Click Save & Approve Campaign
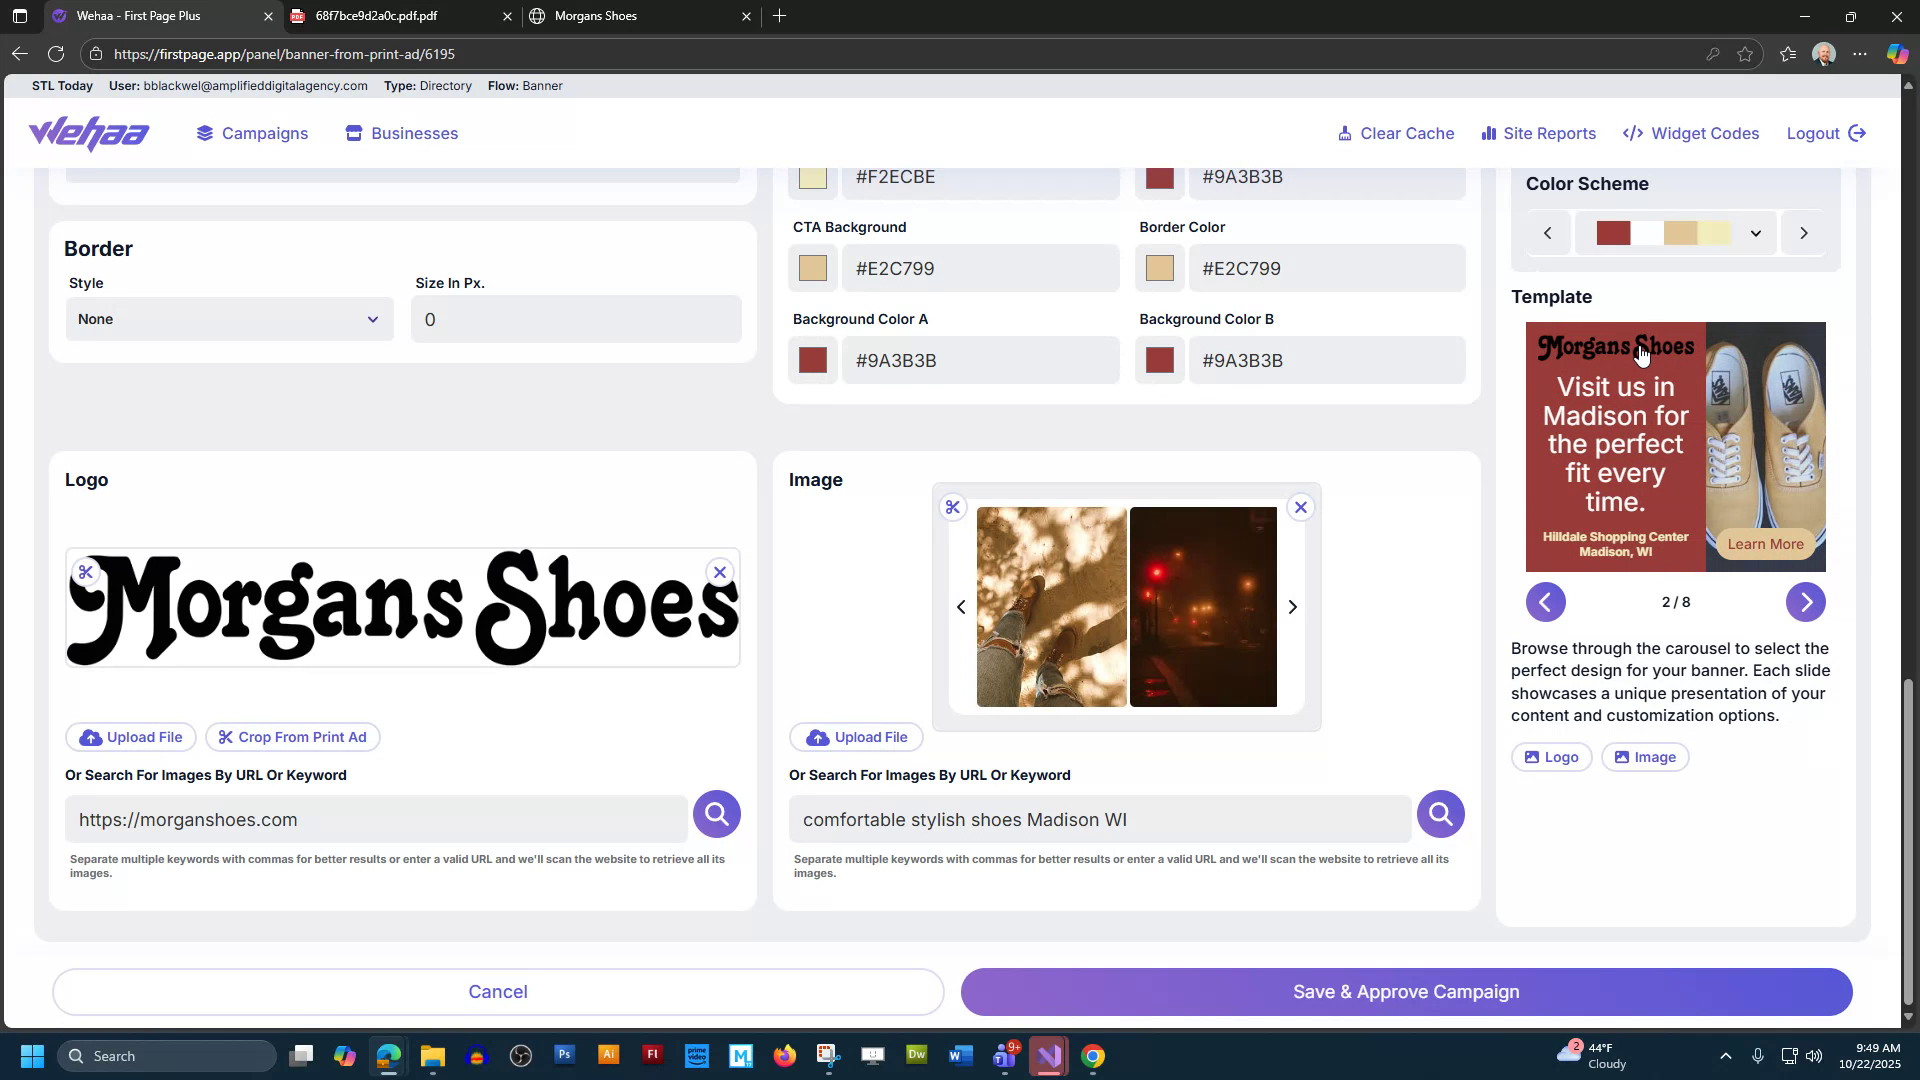The image size is (1920, 1080). pyautogui.click(x=1405, y=991)
